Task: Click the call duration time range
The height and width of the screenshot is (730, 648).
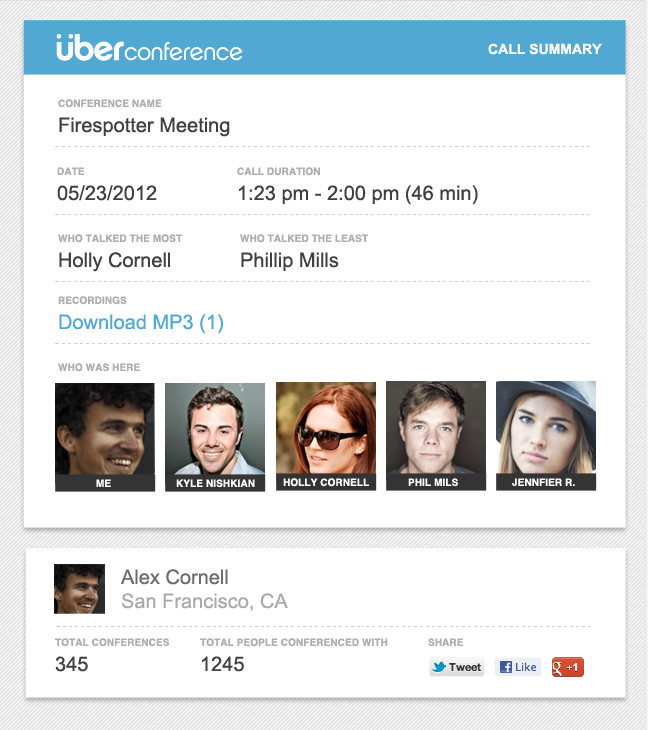Action: [357, 193]
